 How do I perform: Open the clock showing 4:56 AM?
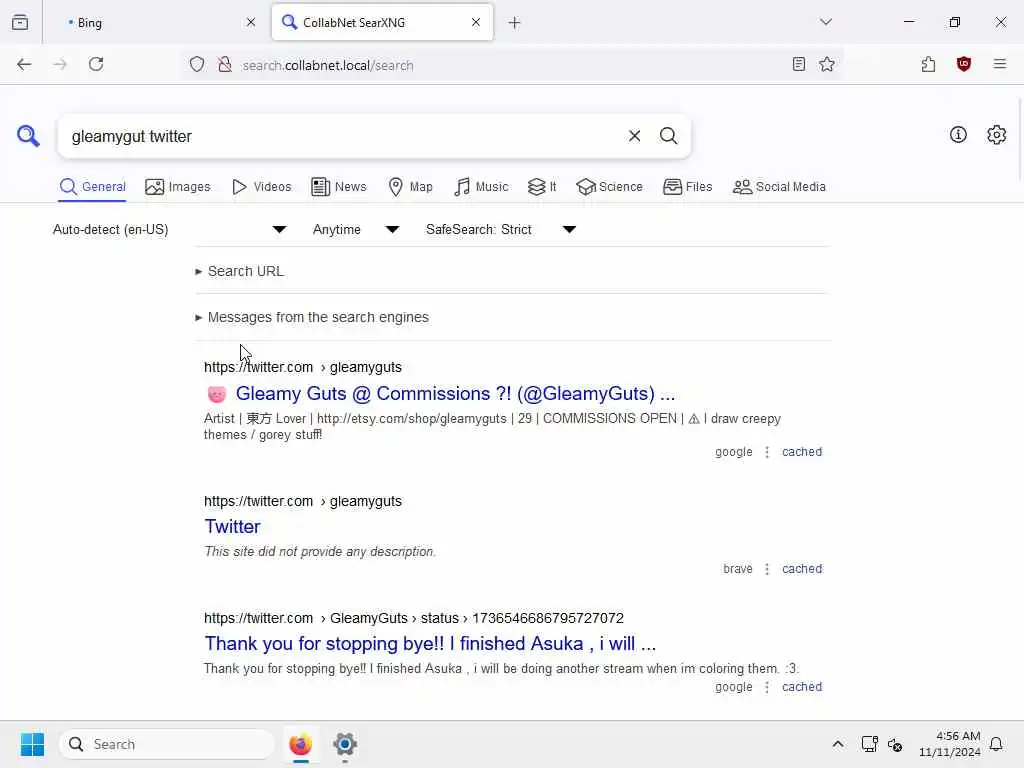[x=950, y=744]
